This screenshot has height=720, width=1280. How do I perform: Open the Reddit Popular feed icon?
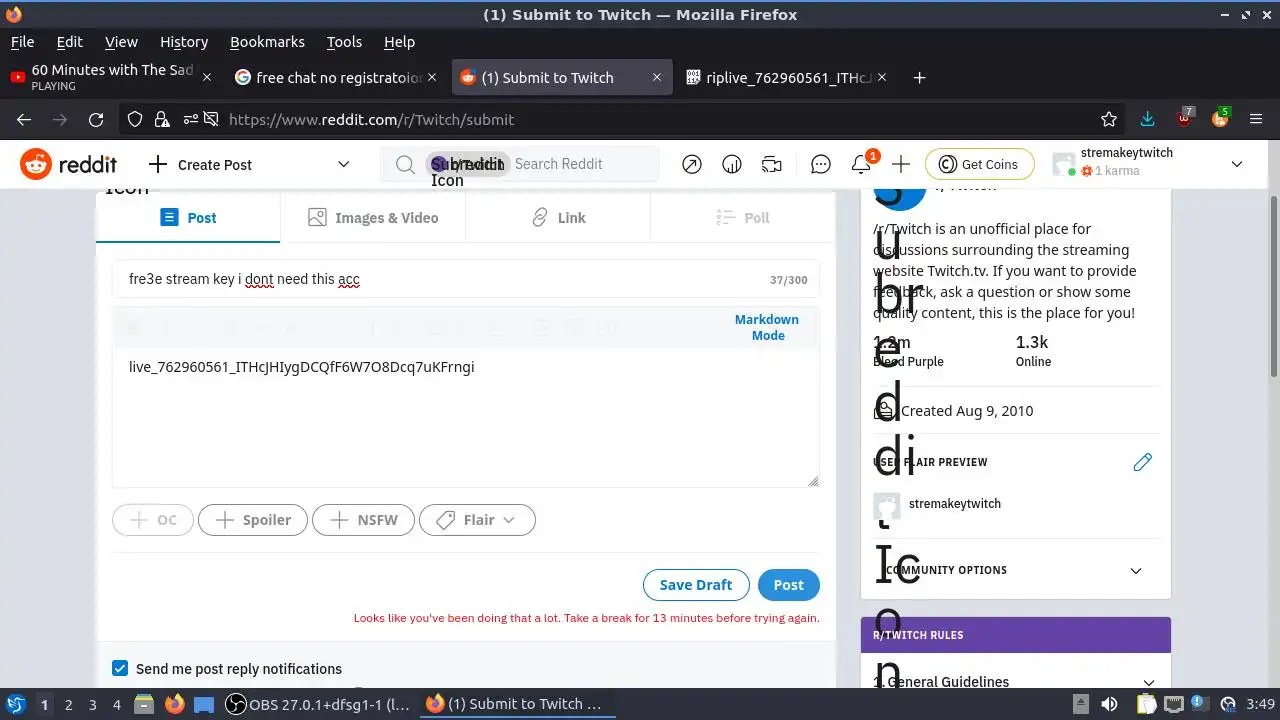click(692, 164)
